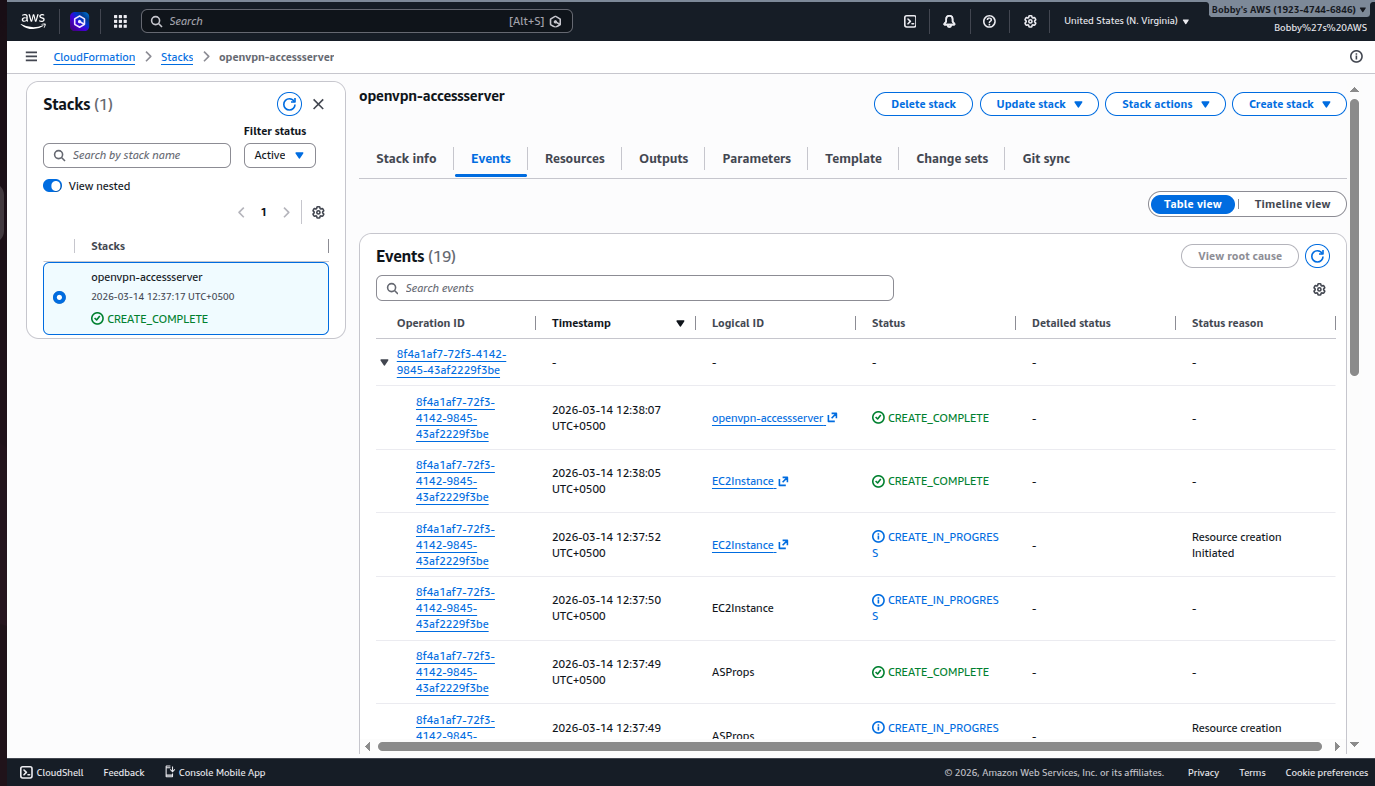Viewport: 1375px width, 786px height.
Task: Refresh the Stacks list
Action: tap(289, 104)
